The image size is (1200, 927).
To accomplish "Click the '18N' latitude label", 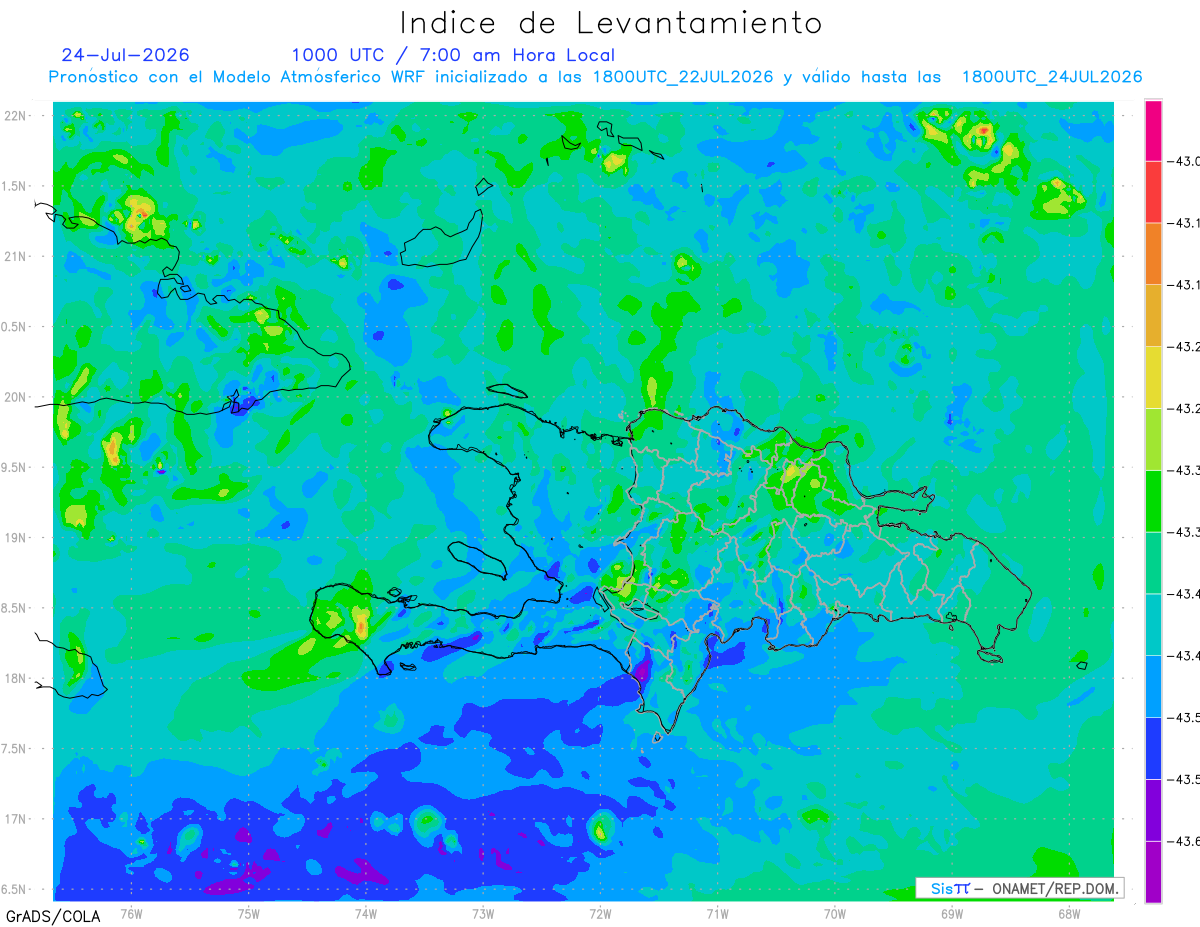I will click(17, 678).
